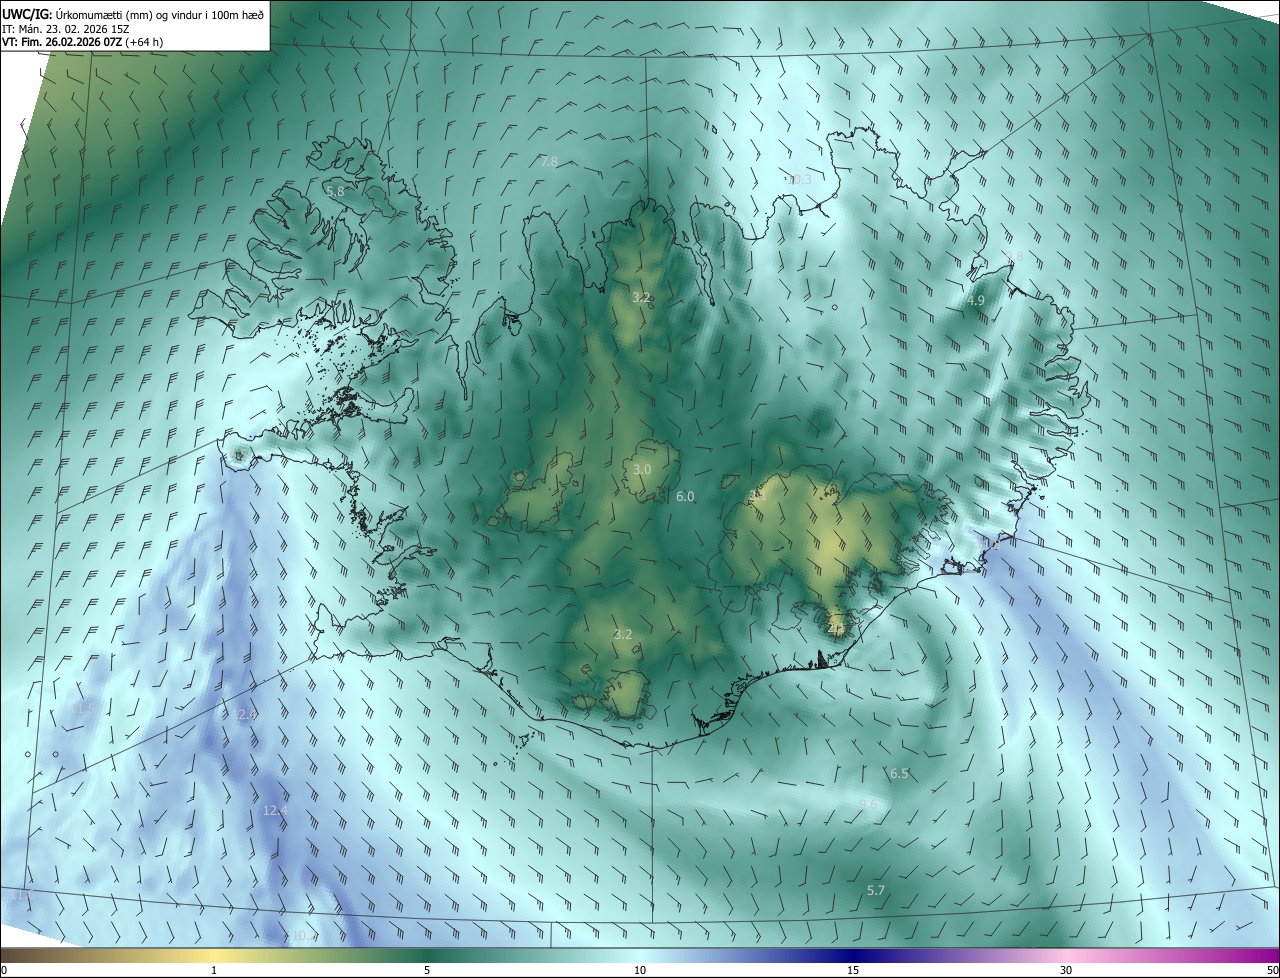Image resolution: width=1280 pixels, height=978 pixels.
Task: Click the 7.8 value on the map
Action: point(549,161)
